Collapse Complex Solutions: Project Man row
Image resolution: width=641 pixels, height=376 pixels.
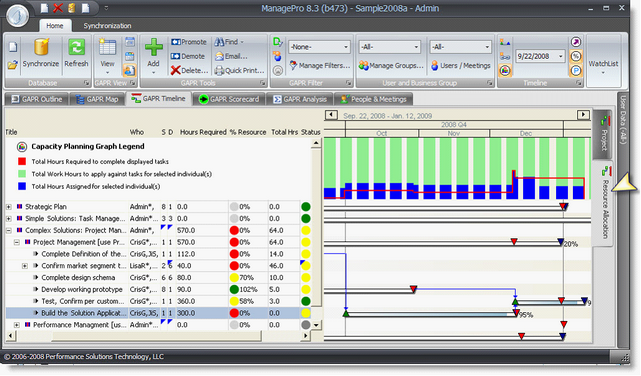(9, 231)
